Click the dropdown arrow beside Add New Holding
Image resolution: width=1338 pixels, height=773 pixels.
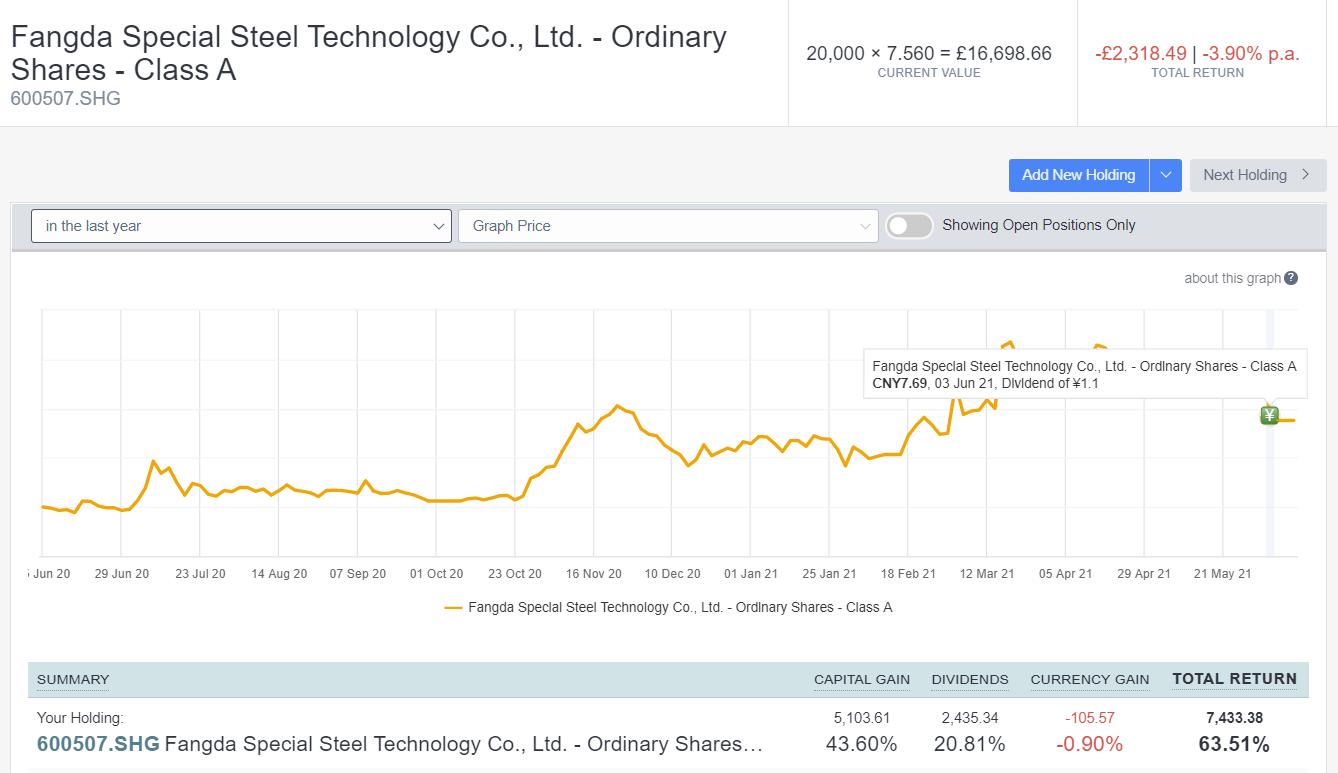pos(1166,175)
